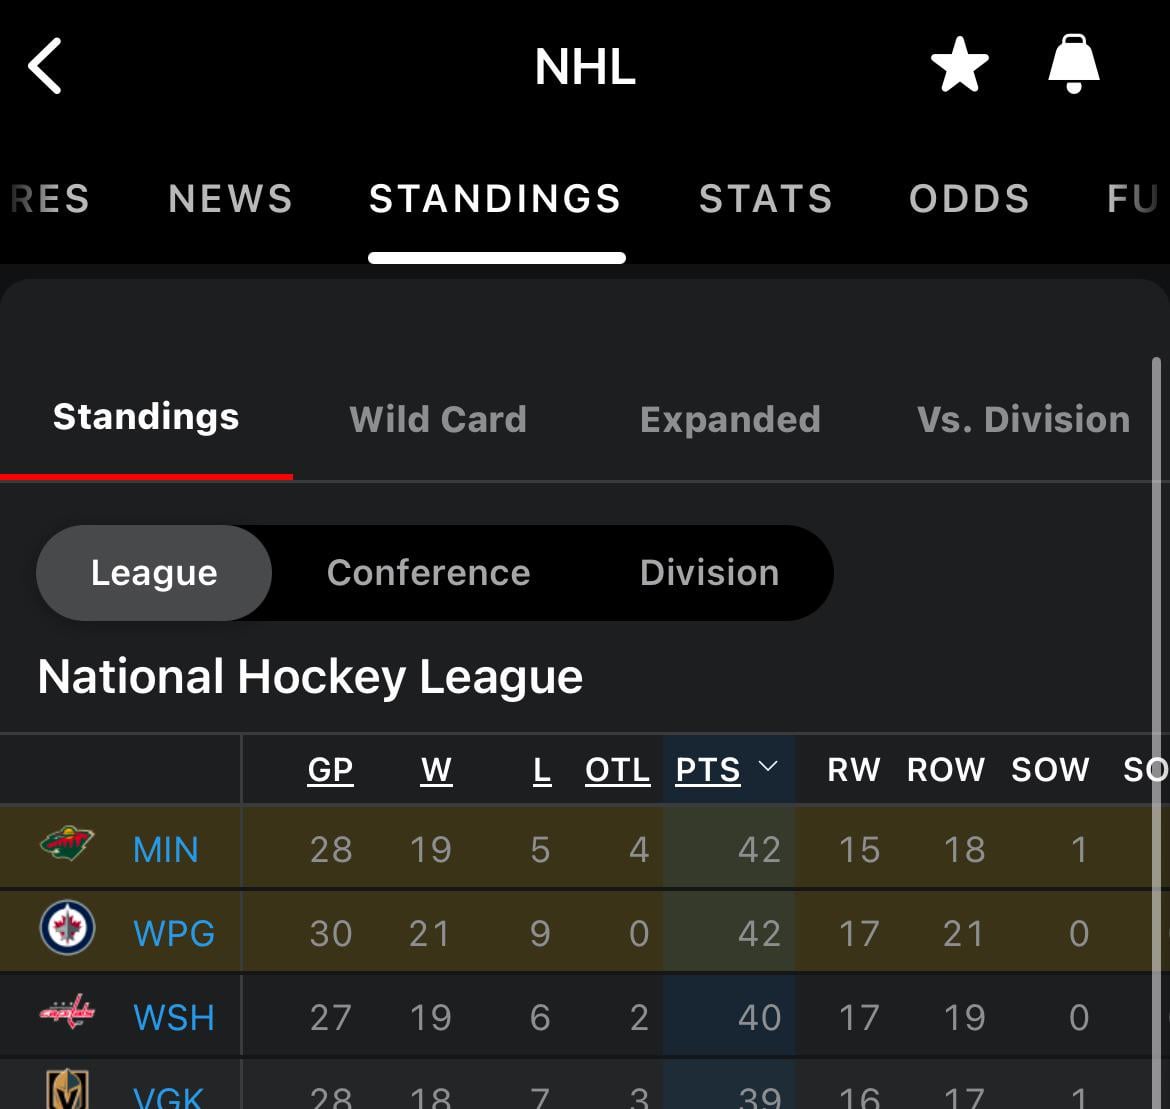Tap the back arrow icon

coord(45,67)
